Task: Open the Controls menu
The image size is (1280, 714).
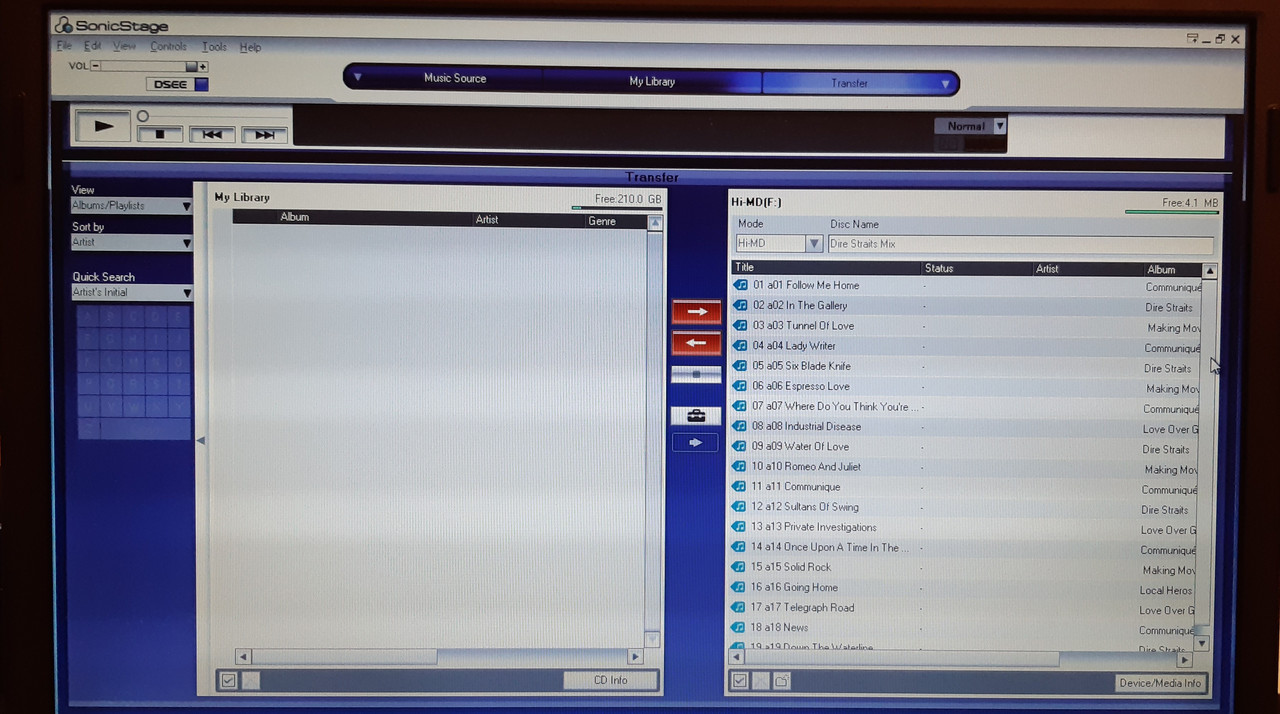Action: [x=168, y=46]
